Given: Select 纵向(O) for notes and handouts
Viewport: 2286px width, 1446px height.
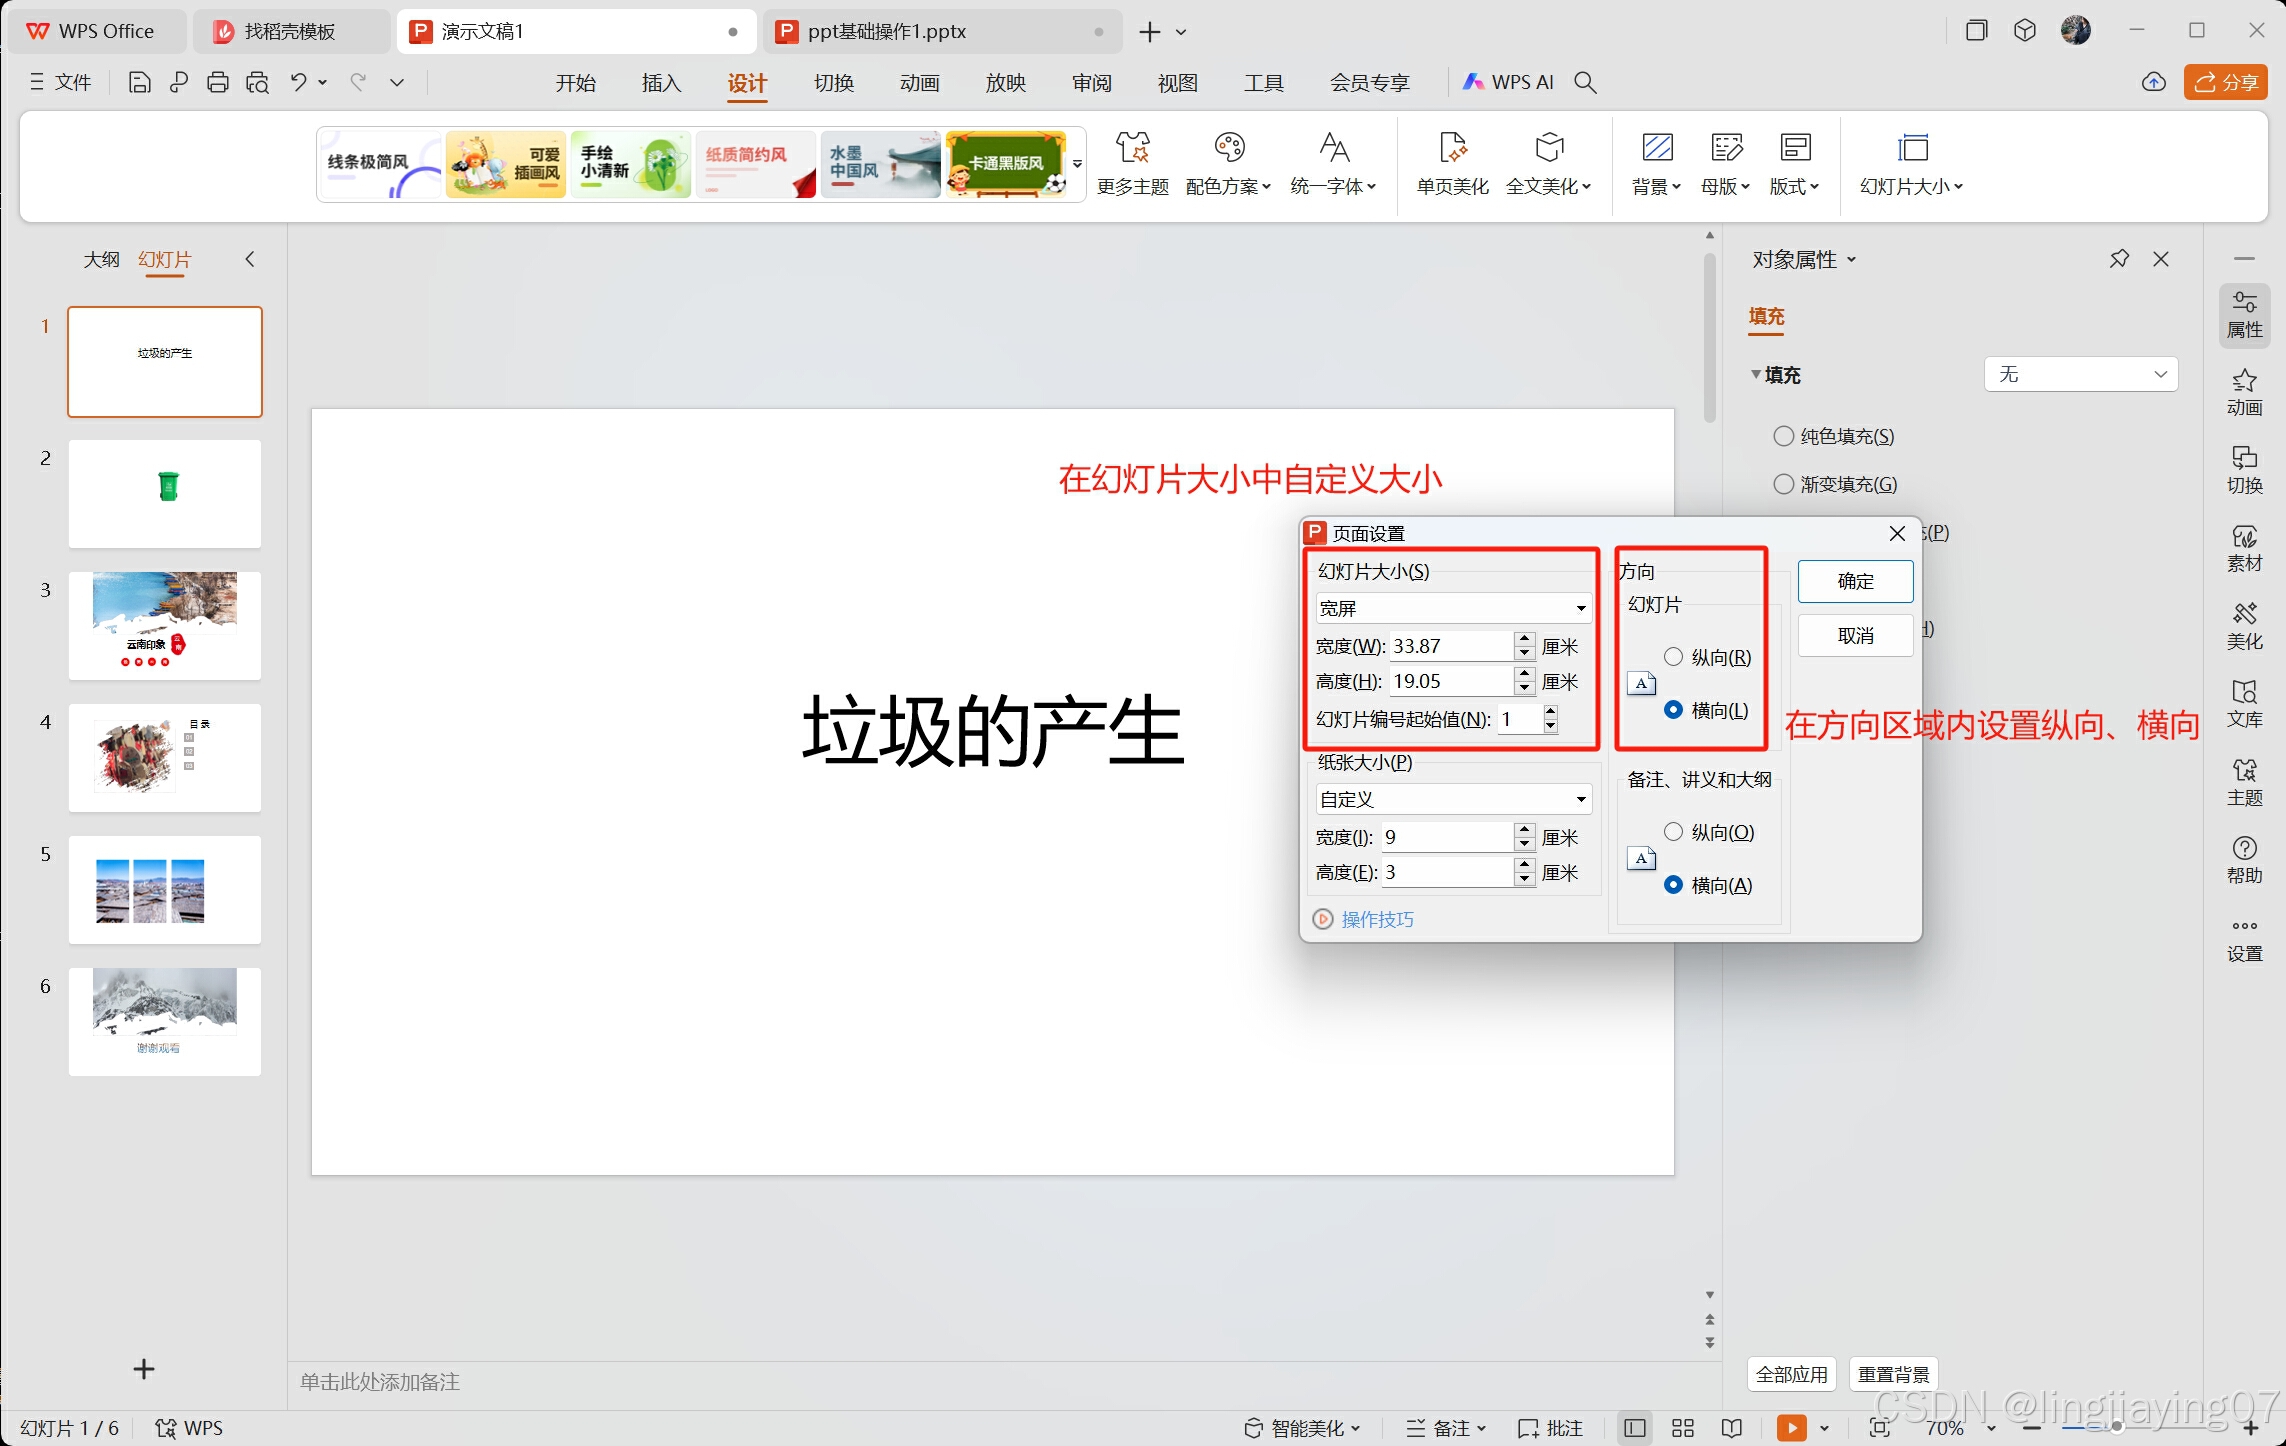Looking at the screenshot, I should [1673, 832].
